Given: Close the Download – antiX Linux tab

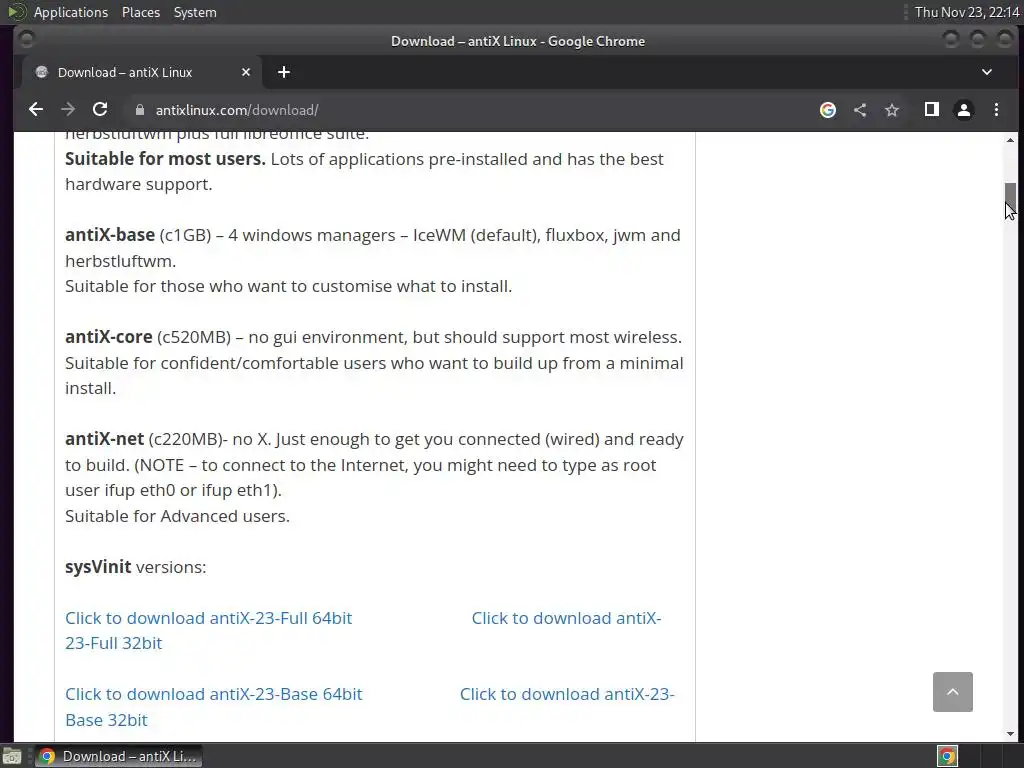Looking at the screenshot, I should 246,72.
